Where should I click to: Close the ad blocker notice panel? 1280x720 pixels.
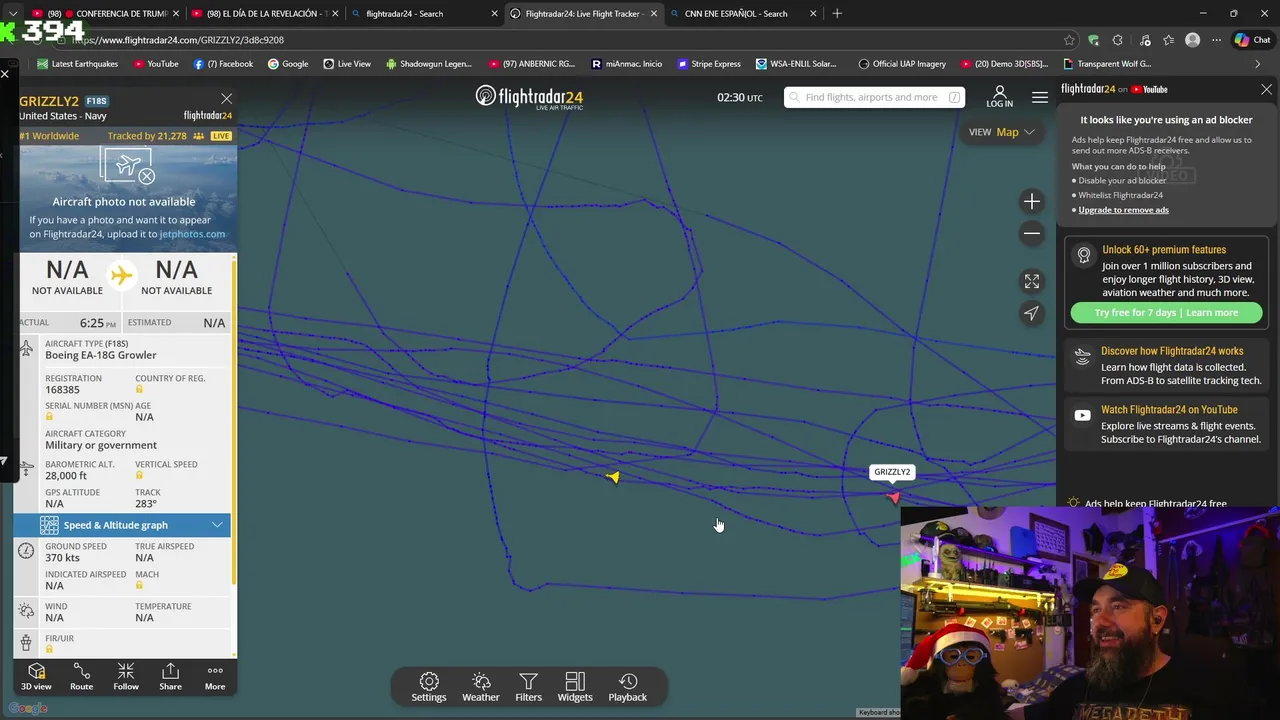pos(1266,89)
